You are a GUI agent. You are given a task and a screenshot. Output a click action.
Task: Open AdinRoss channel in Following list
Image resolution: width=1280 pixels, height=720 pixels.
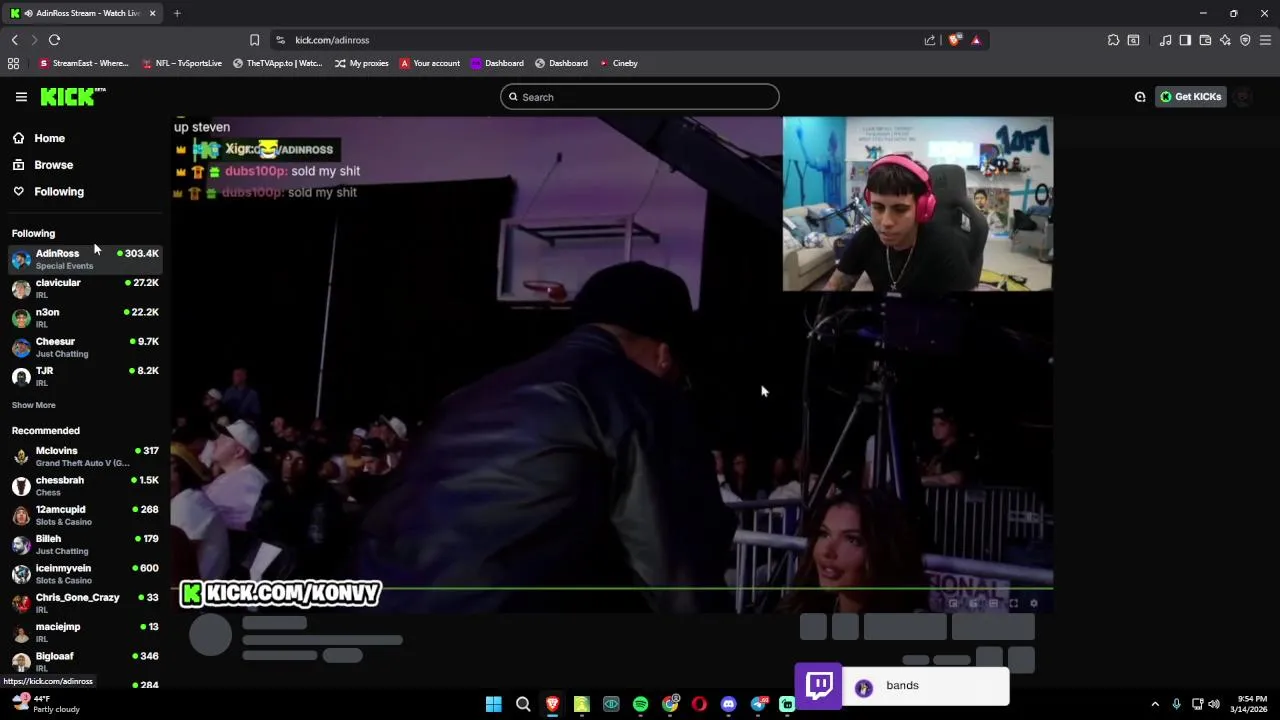click(x=85, y=259)
